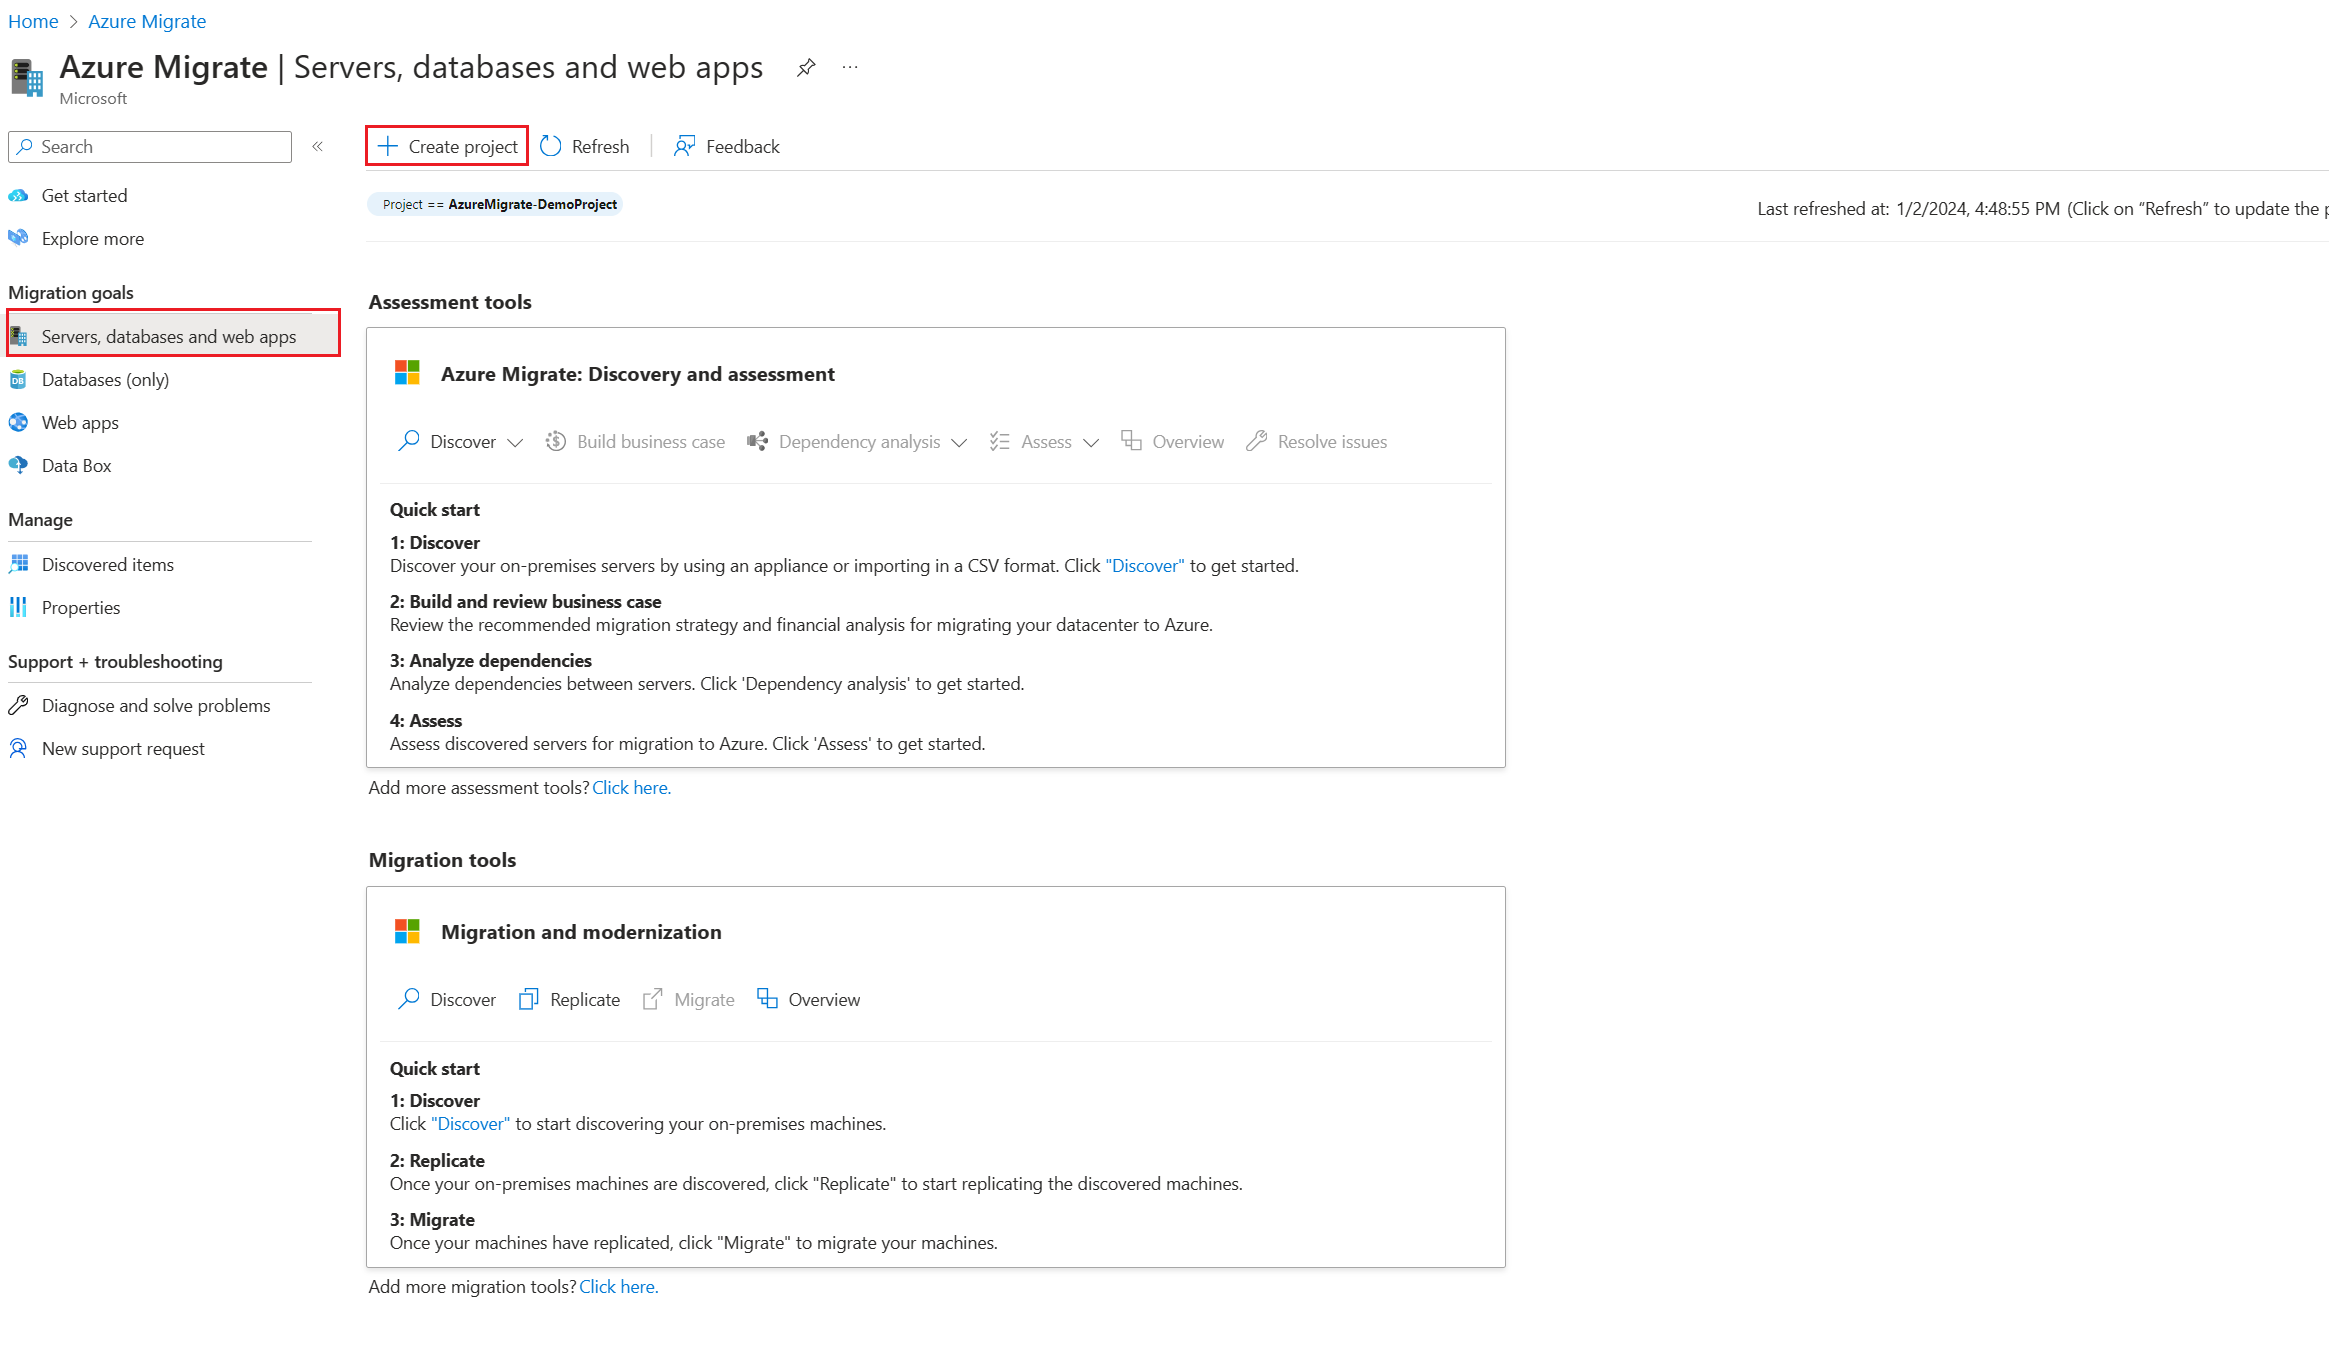The image size is (2329, 1372).
Task: Click Search input field in sidebar
Action: (150, 145)
